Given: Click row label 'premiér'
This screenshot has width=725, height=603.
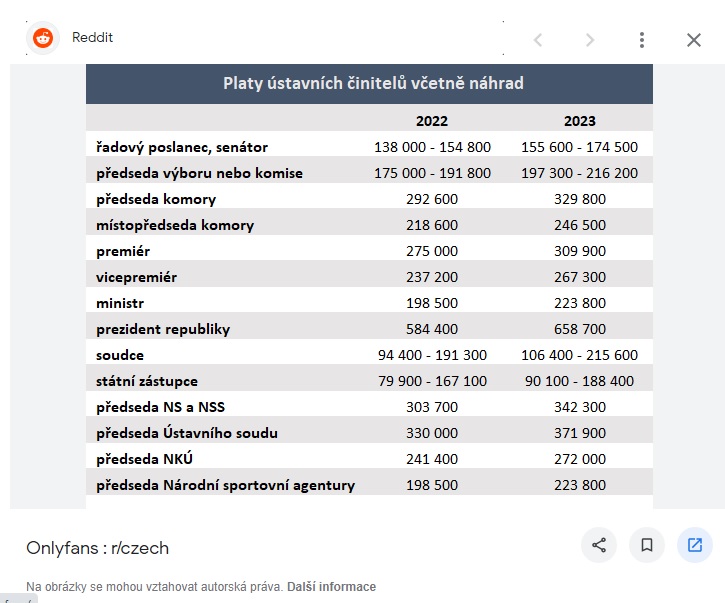Looking at the screenshot, I should pyautogui.click(x=123, y=251).
